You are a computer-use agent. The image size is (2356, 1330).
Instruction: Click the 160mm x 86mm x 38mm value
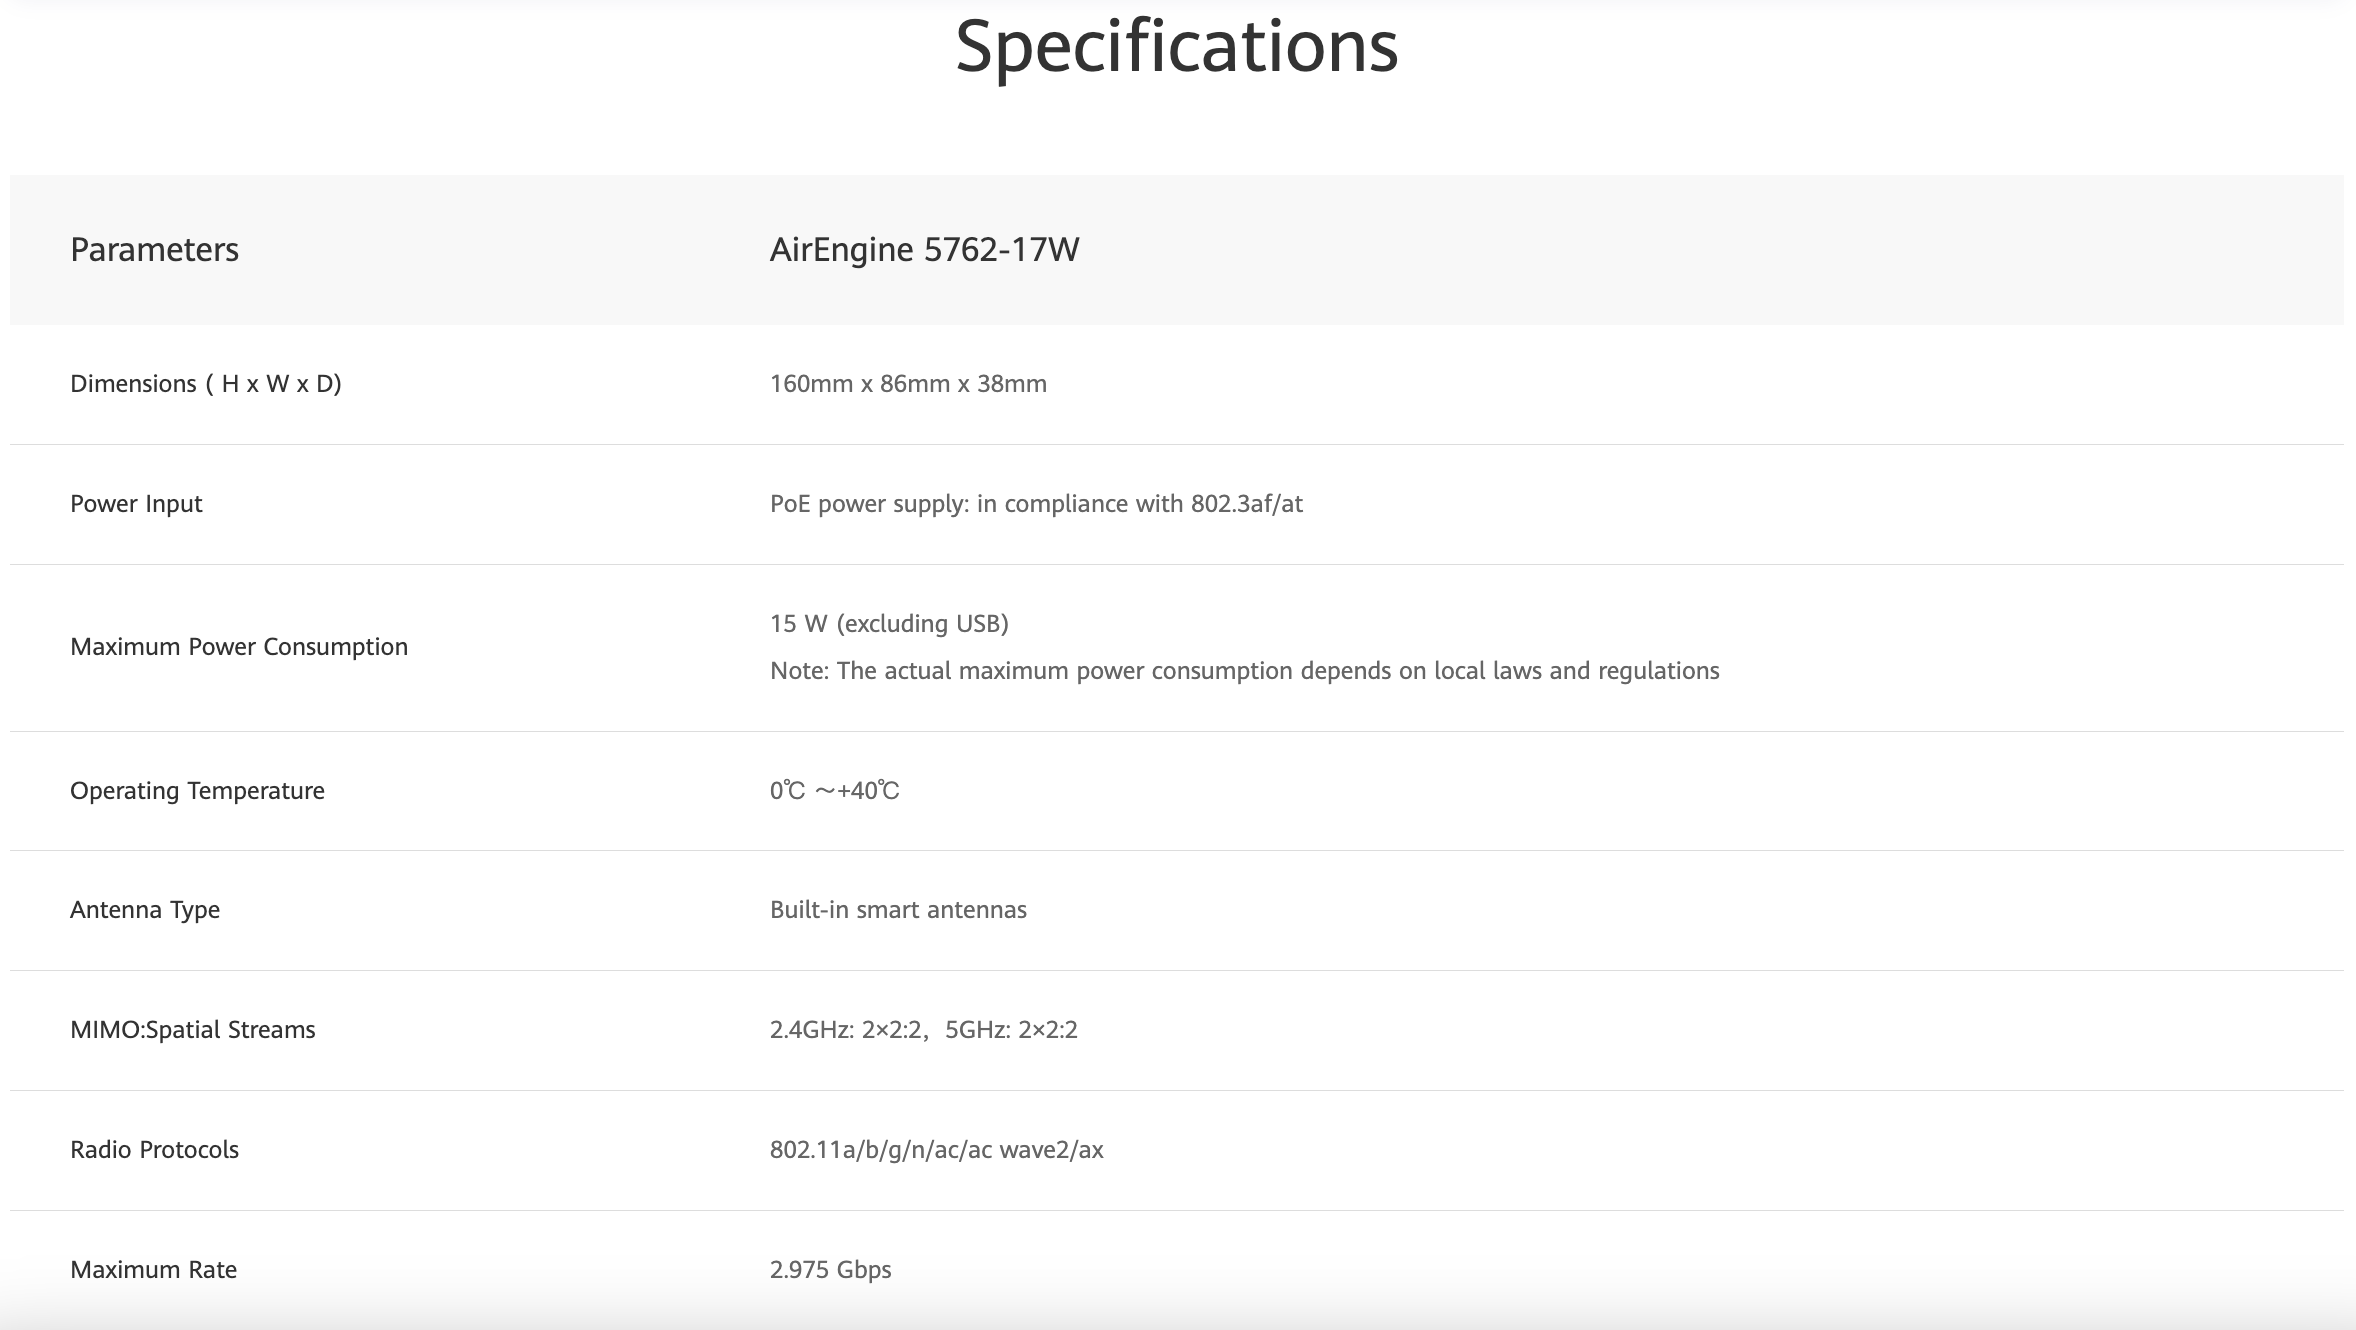click(x=908, y=384)
